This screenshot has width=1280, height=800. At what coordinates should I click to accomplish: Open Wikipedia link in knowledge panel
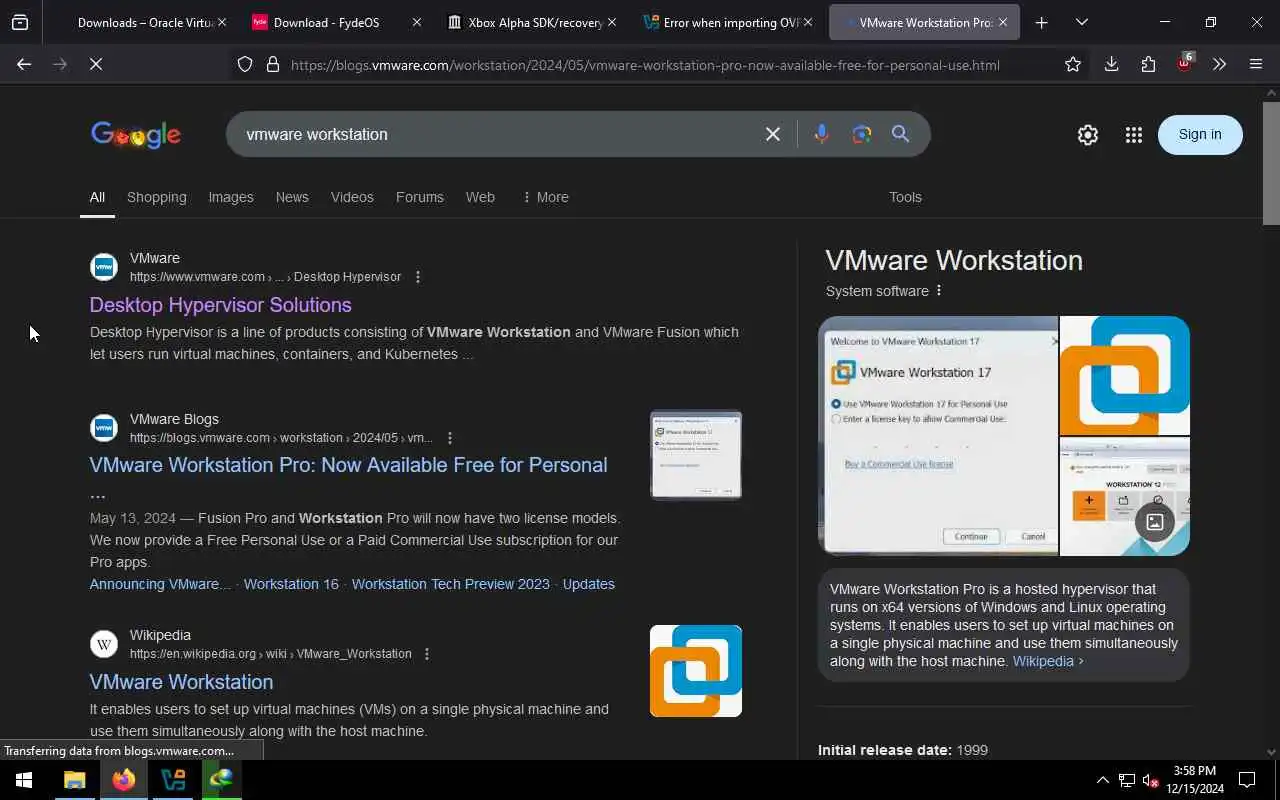1047,661
